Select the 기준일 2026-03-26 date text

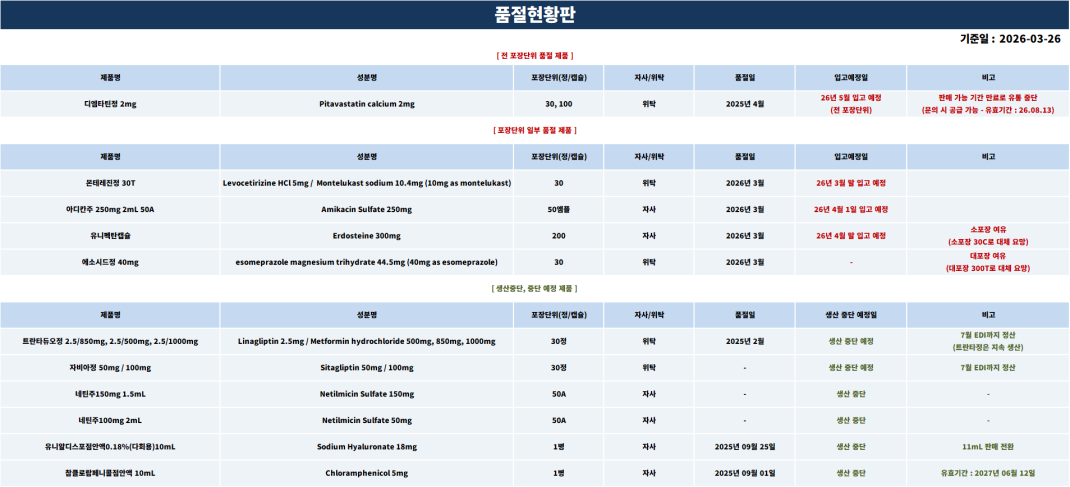(x=1010, y=39)
